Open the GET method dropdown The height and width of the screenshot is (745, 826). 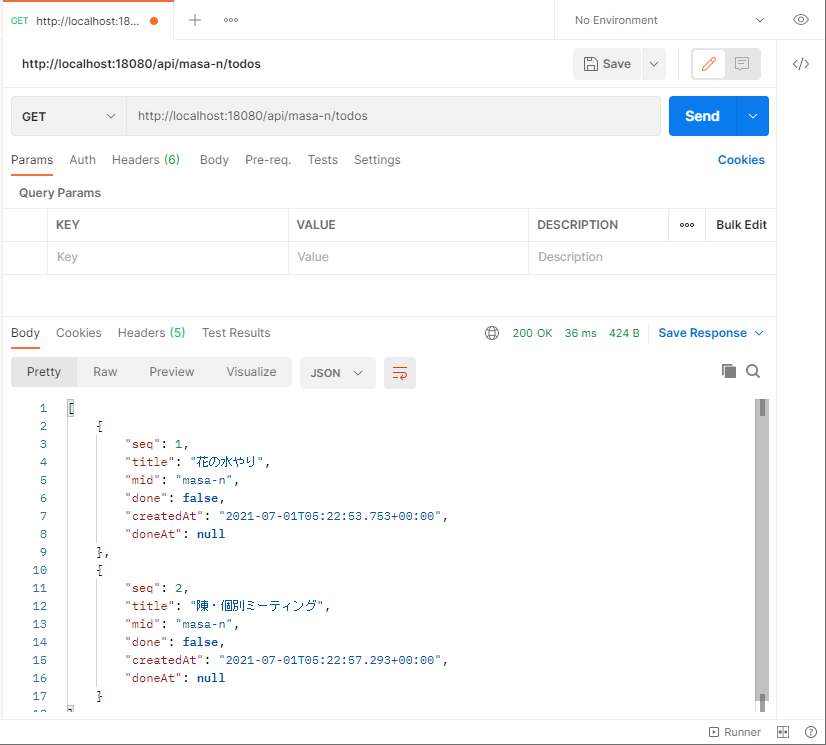(x=69, y=116)
